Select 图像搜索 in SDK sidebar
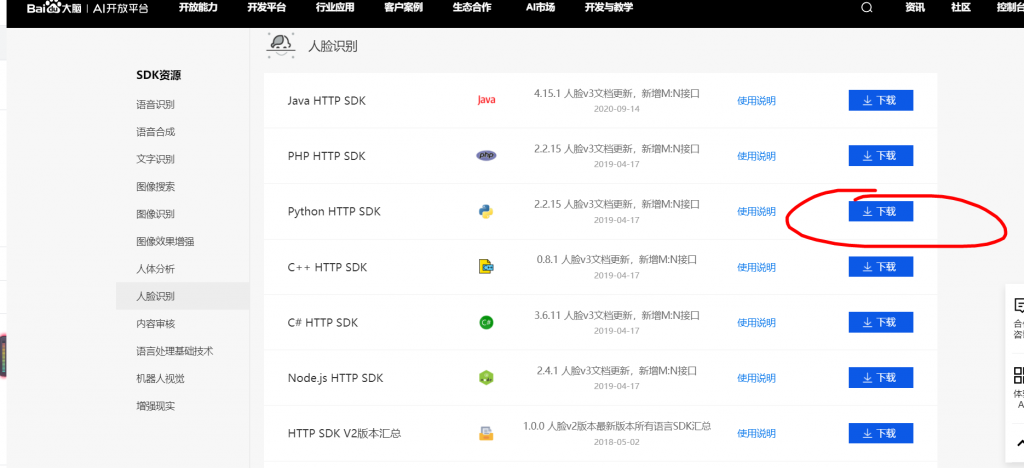Viewport: 1024px width, 468px height. [155, 187]
